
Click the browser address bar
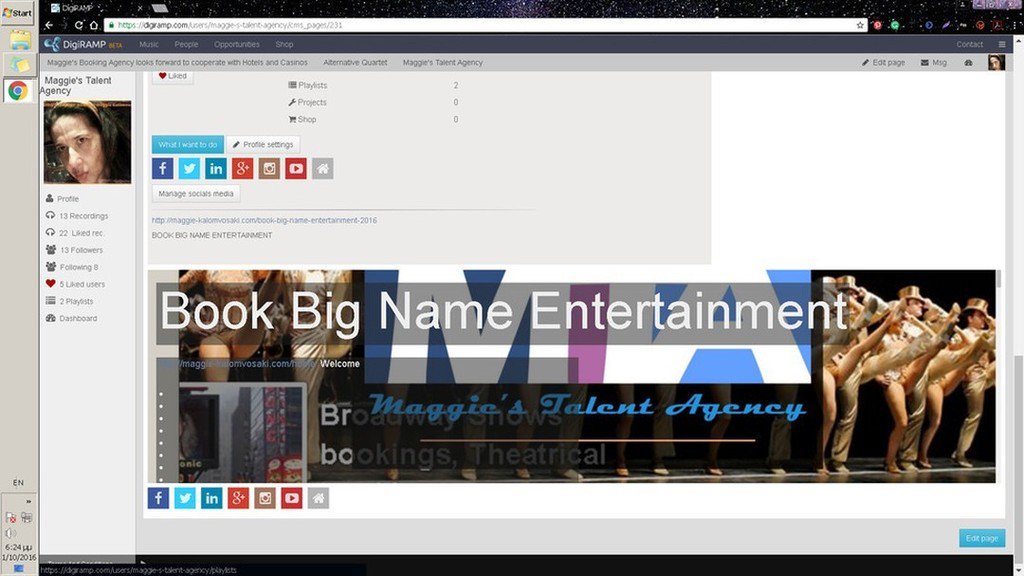point(483,25)
